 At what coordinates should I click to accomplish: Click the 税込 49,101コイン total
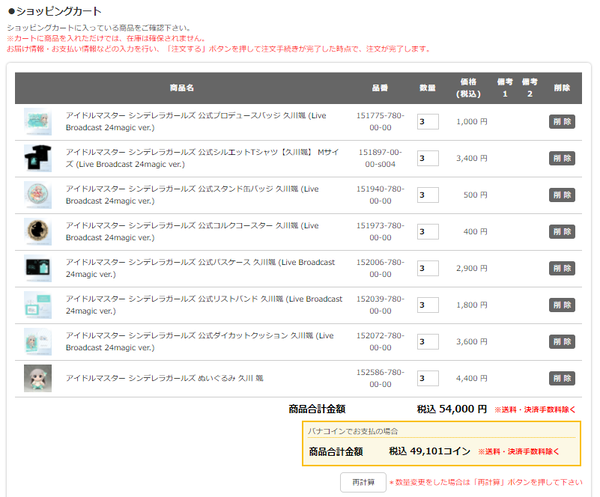430,451
